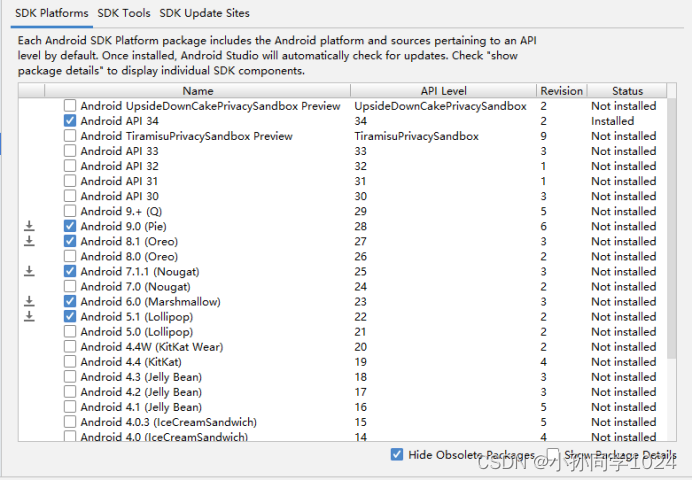This screenshot has width=692, height=481.
Task: Open the SDK Update Sites tab
Action: pos(204,13)
